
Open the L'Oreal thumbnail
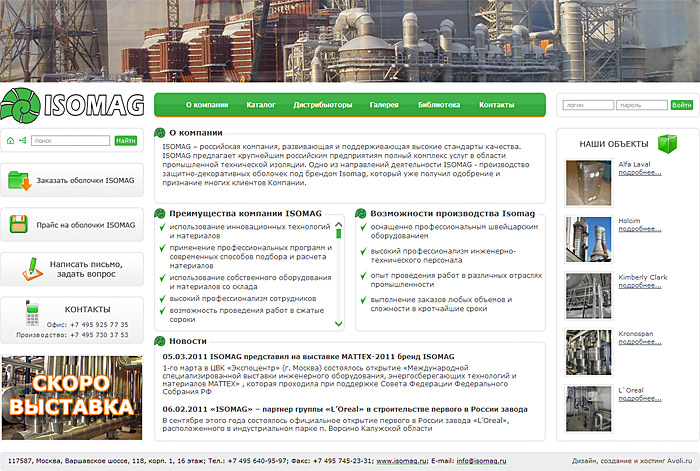tap(589, 409)
